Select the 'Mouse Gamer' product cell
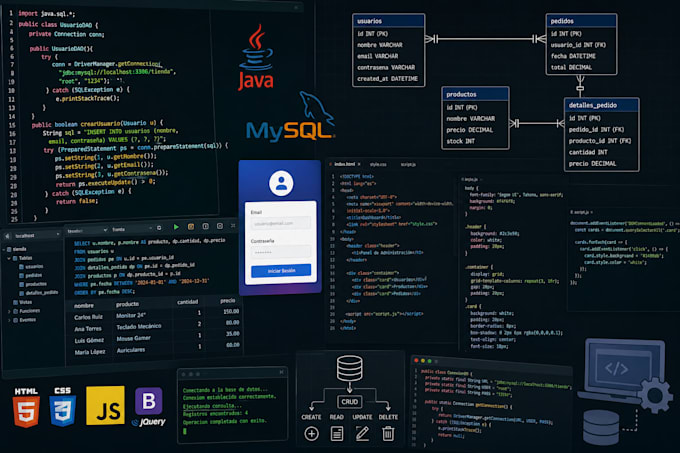 click(x=134, y=339)
